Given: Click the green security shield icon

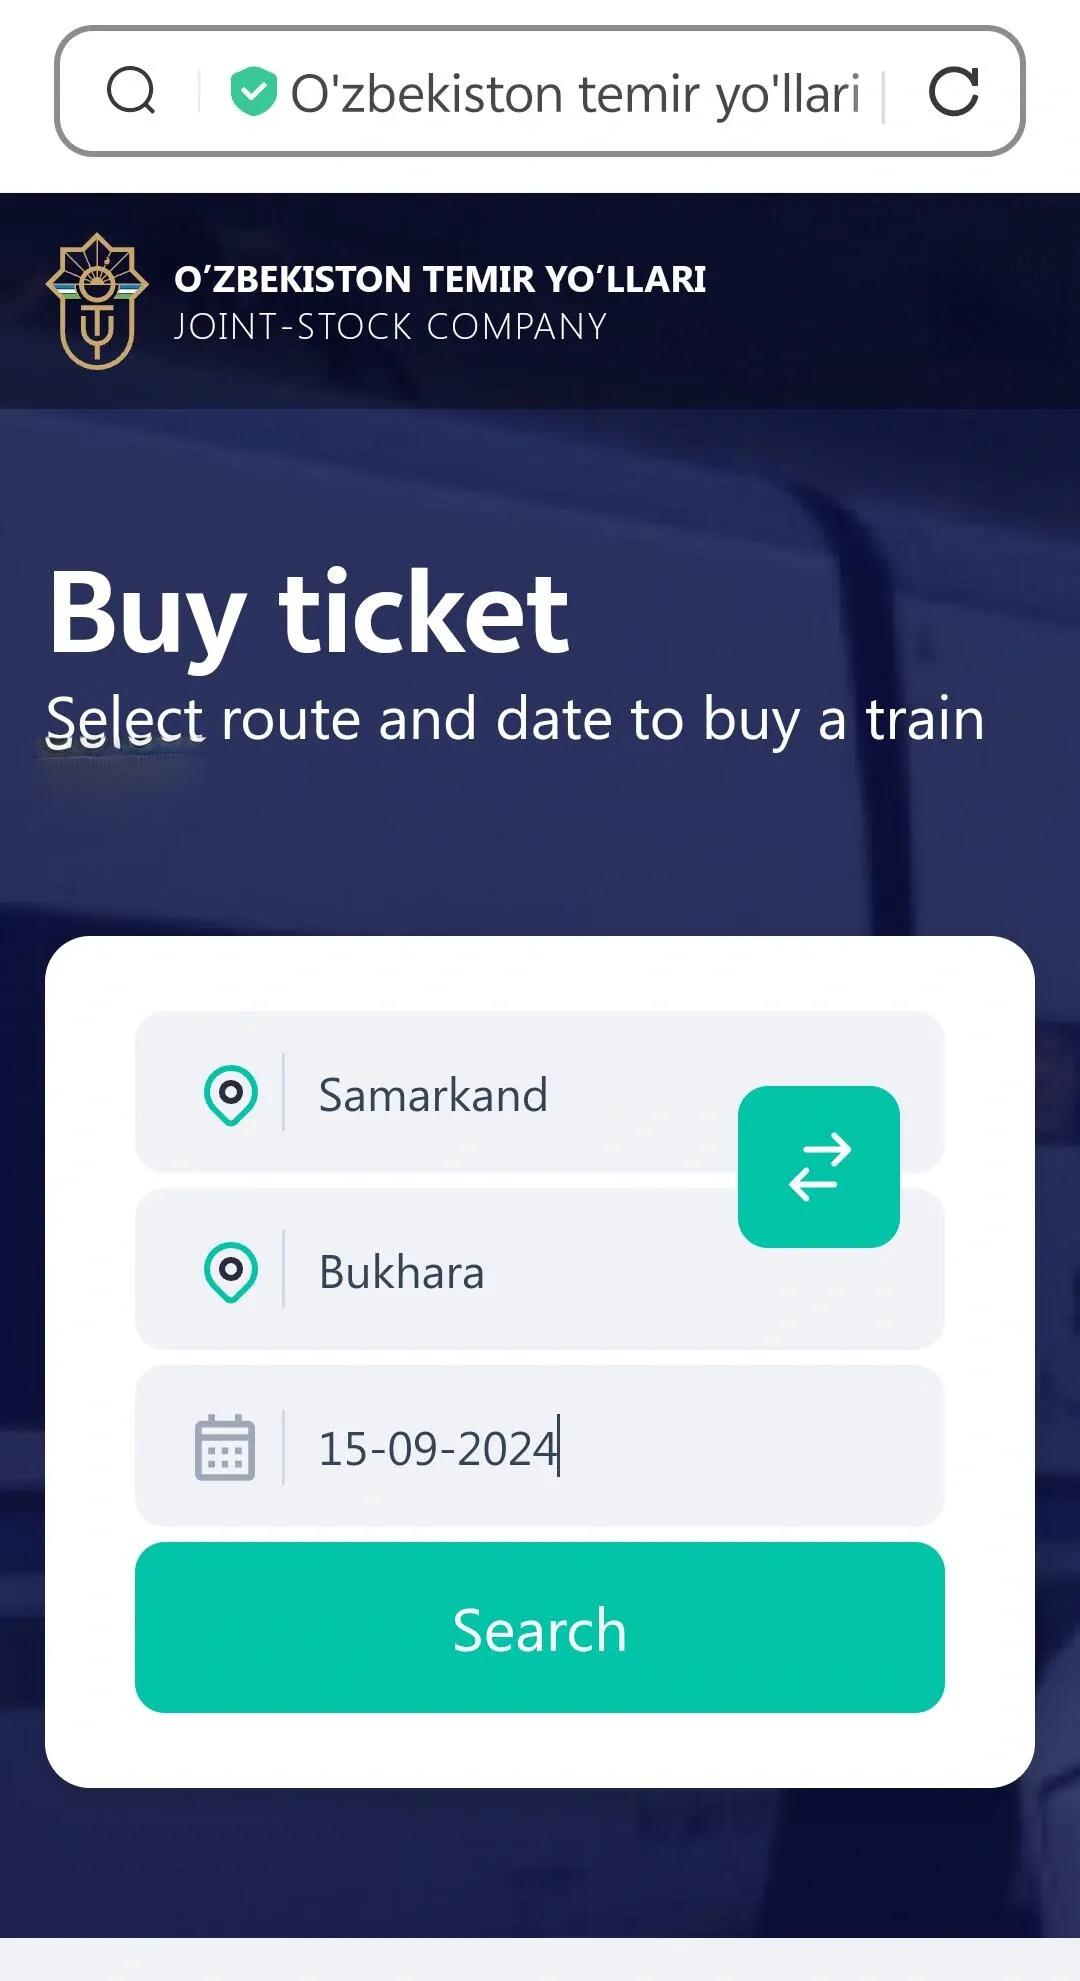Looking at the screenshot, I should pyautogui.click(x=253, y=92).
